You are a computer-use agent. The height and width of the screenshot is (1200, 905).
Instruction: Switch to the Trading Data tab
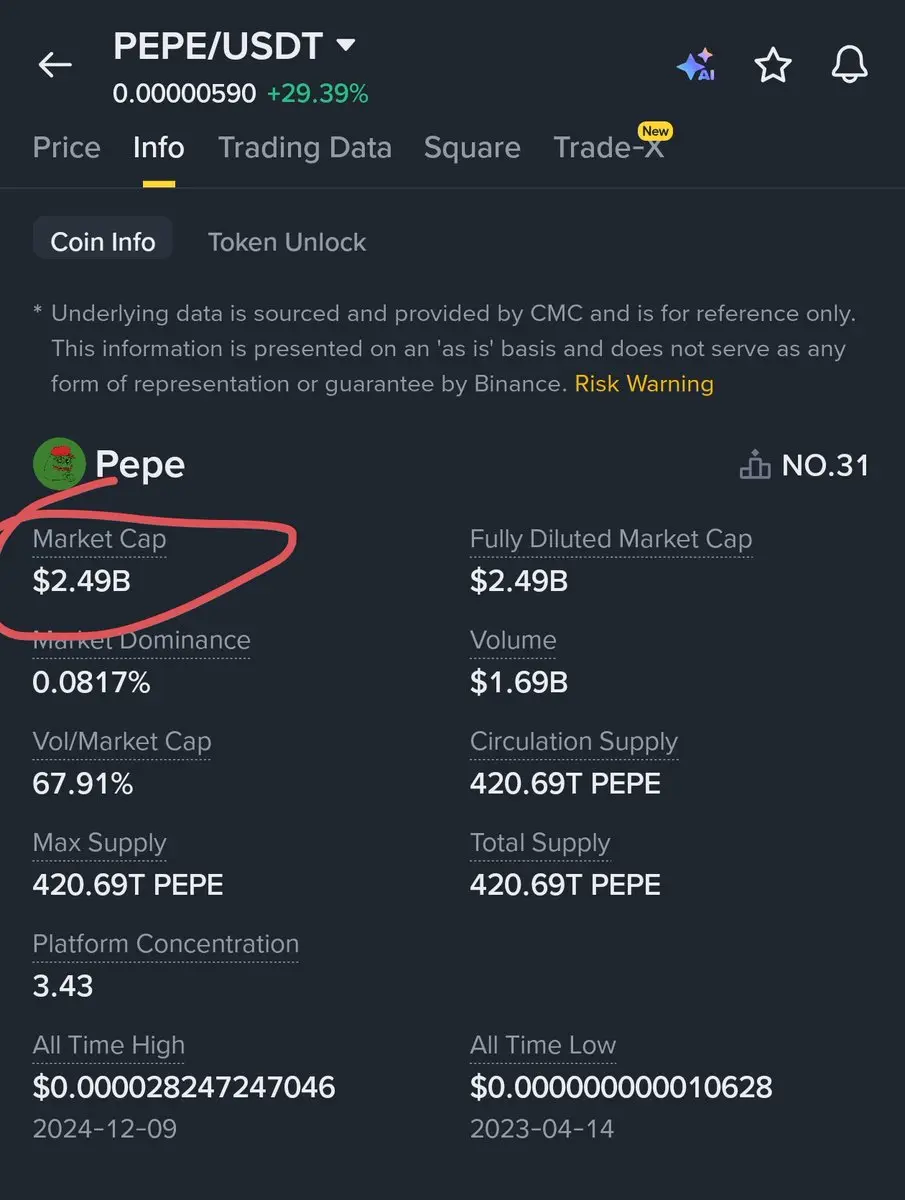coord(305,148)
